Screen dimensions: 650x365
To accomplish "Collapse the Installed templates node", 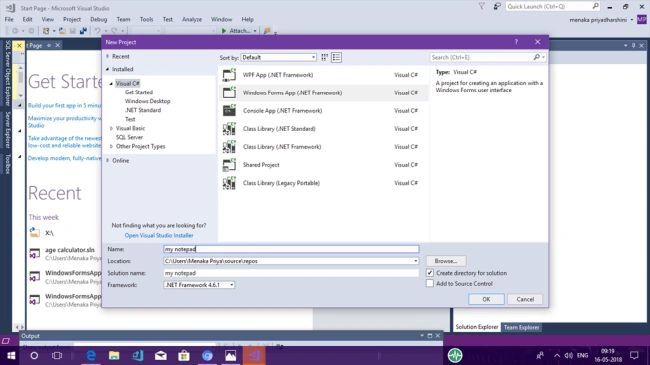I will (x=108, y=69).
